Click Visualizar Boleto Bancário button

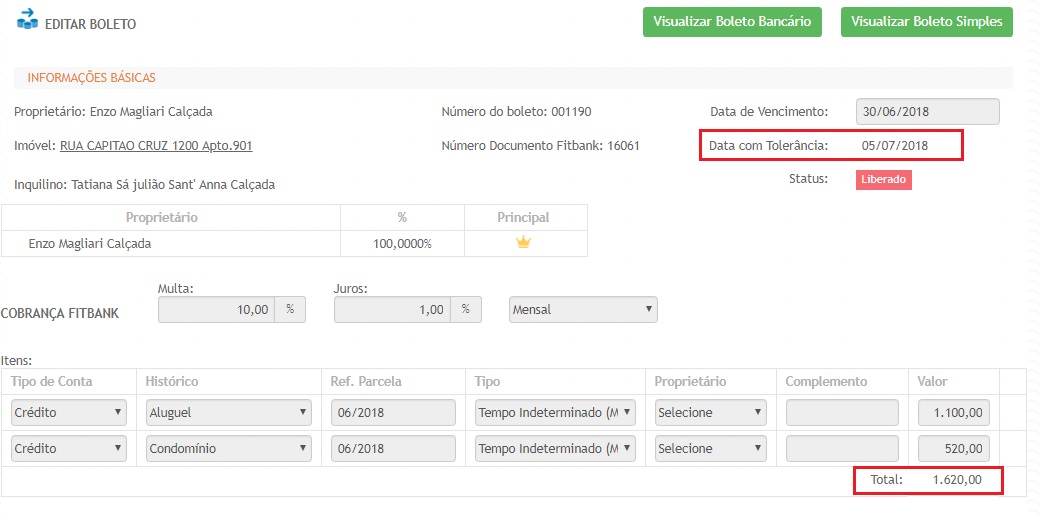[732, 21]
